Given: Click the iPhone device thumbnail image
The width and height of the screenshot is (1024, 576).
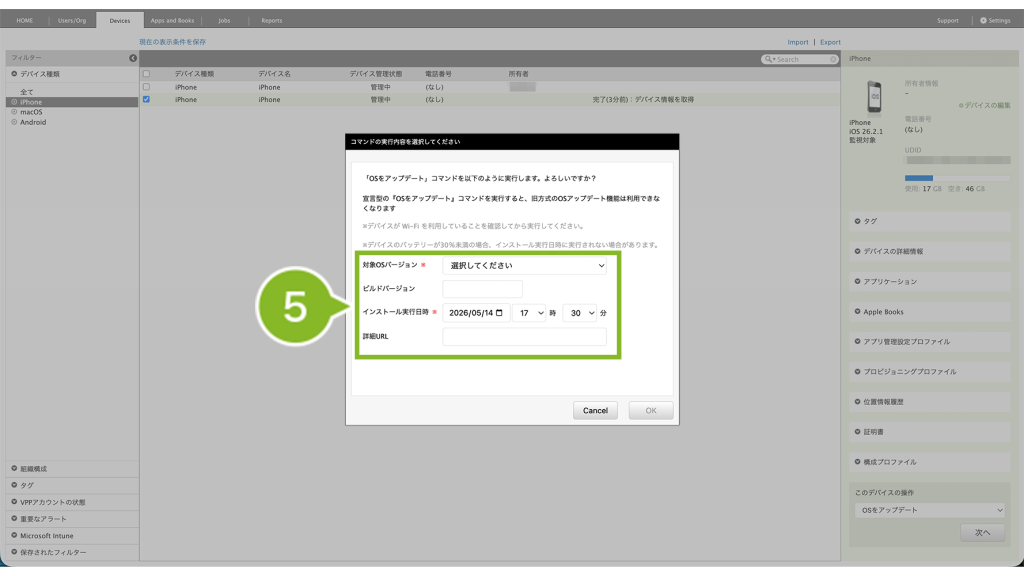Looking at the screenshot, I should click(874, 97).
